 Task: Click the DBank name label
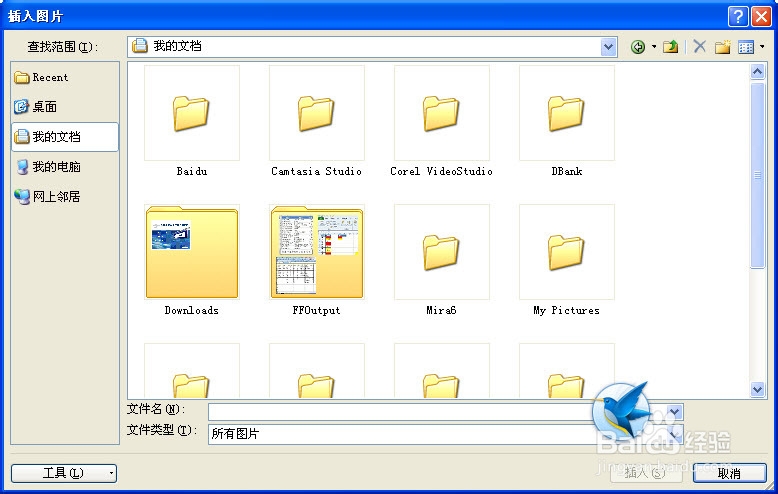tap(567, 171)
